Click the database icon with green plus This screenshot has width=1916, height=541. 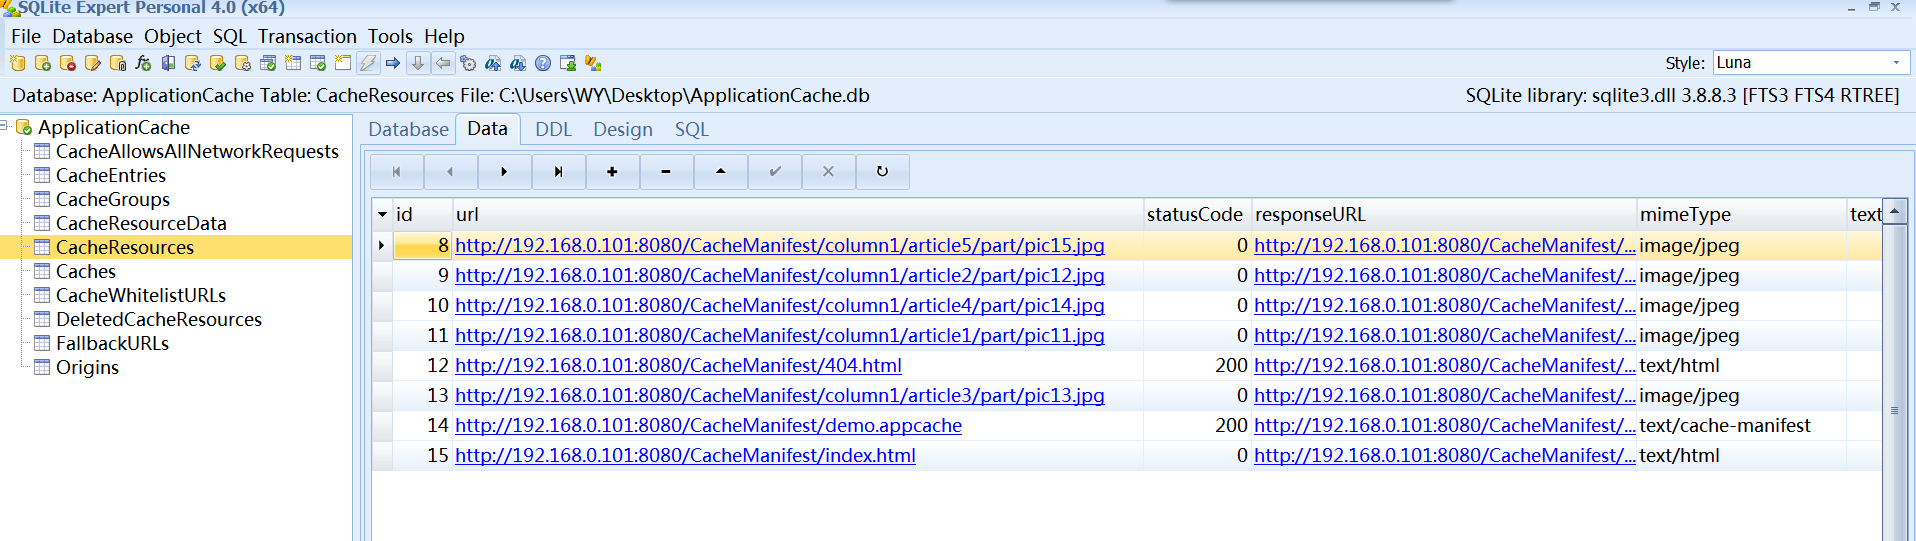point(43,63)
